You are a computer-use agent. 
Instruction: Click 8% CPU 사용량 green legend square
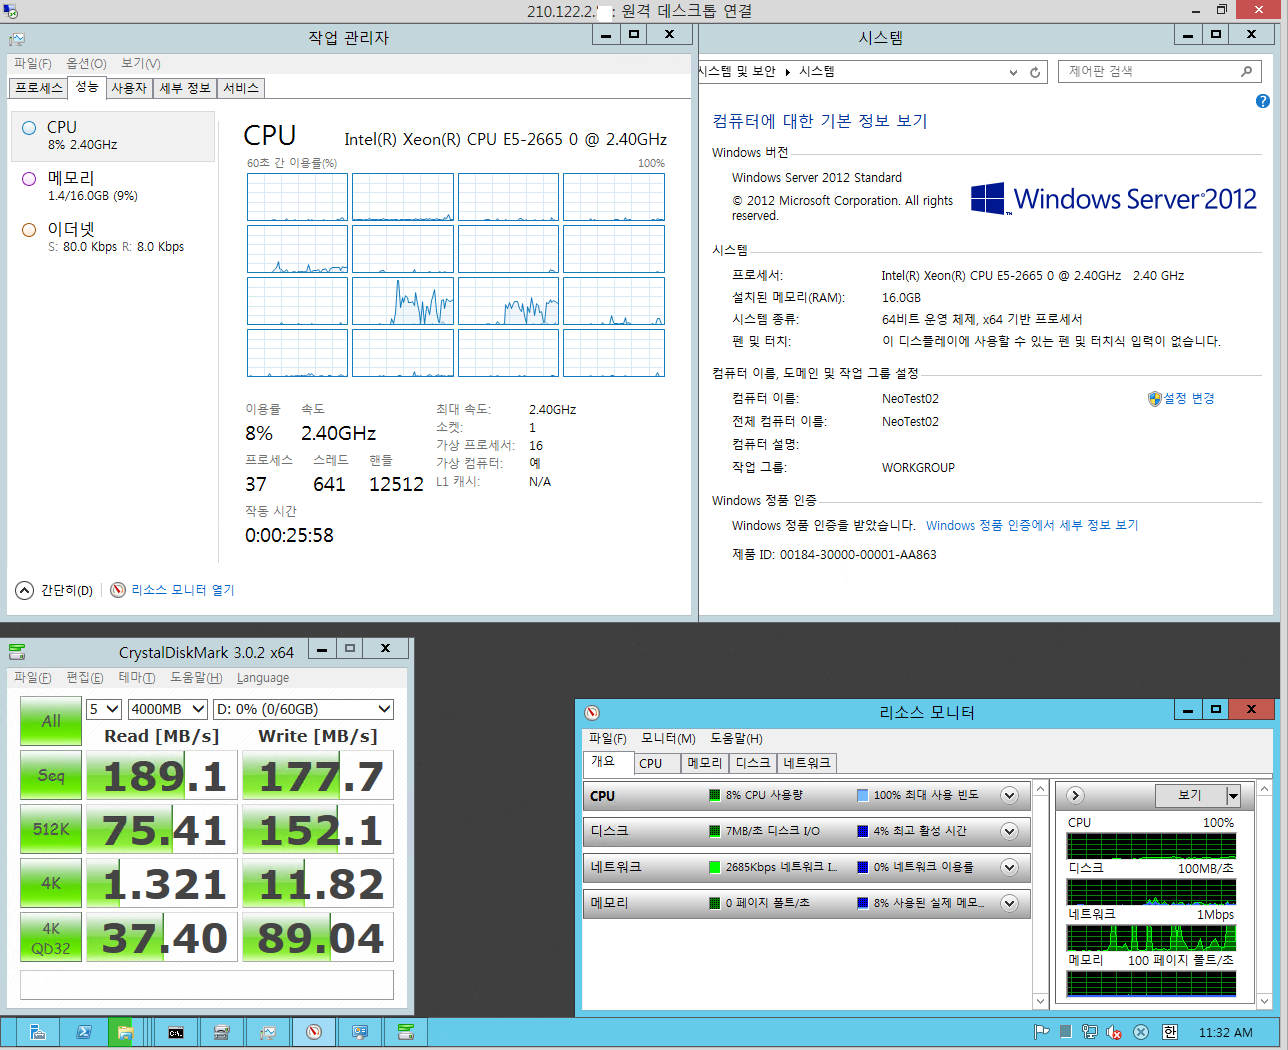[714, 796]
